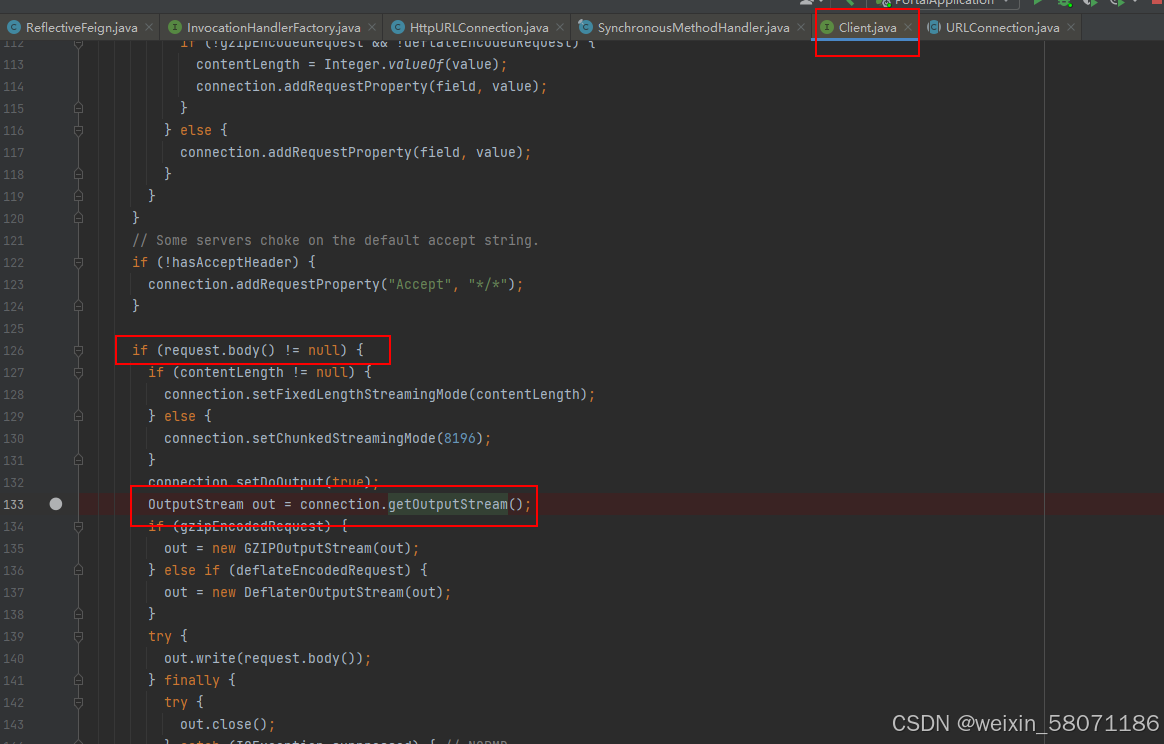Click the fold end marker on line 131

(78, 460)
